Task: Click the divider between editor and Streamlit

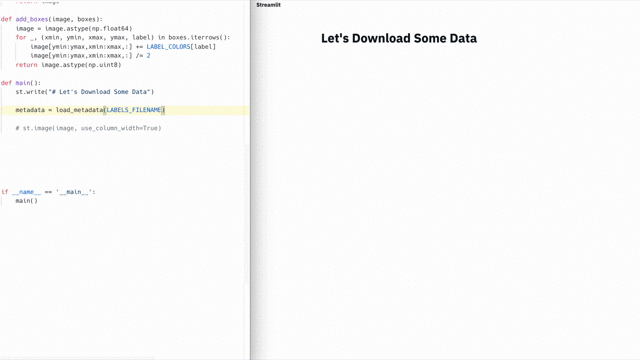Action: point(250,180)
